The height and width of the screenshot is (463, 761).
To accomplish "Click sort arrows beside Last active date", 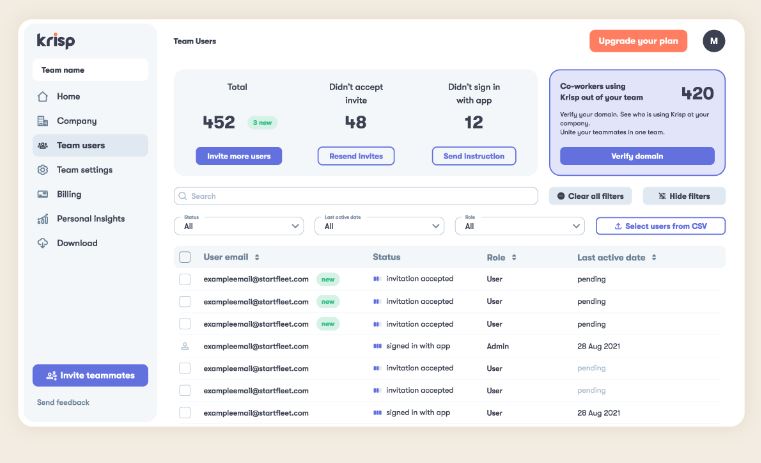I will click(x=654, y=257).
